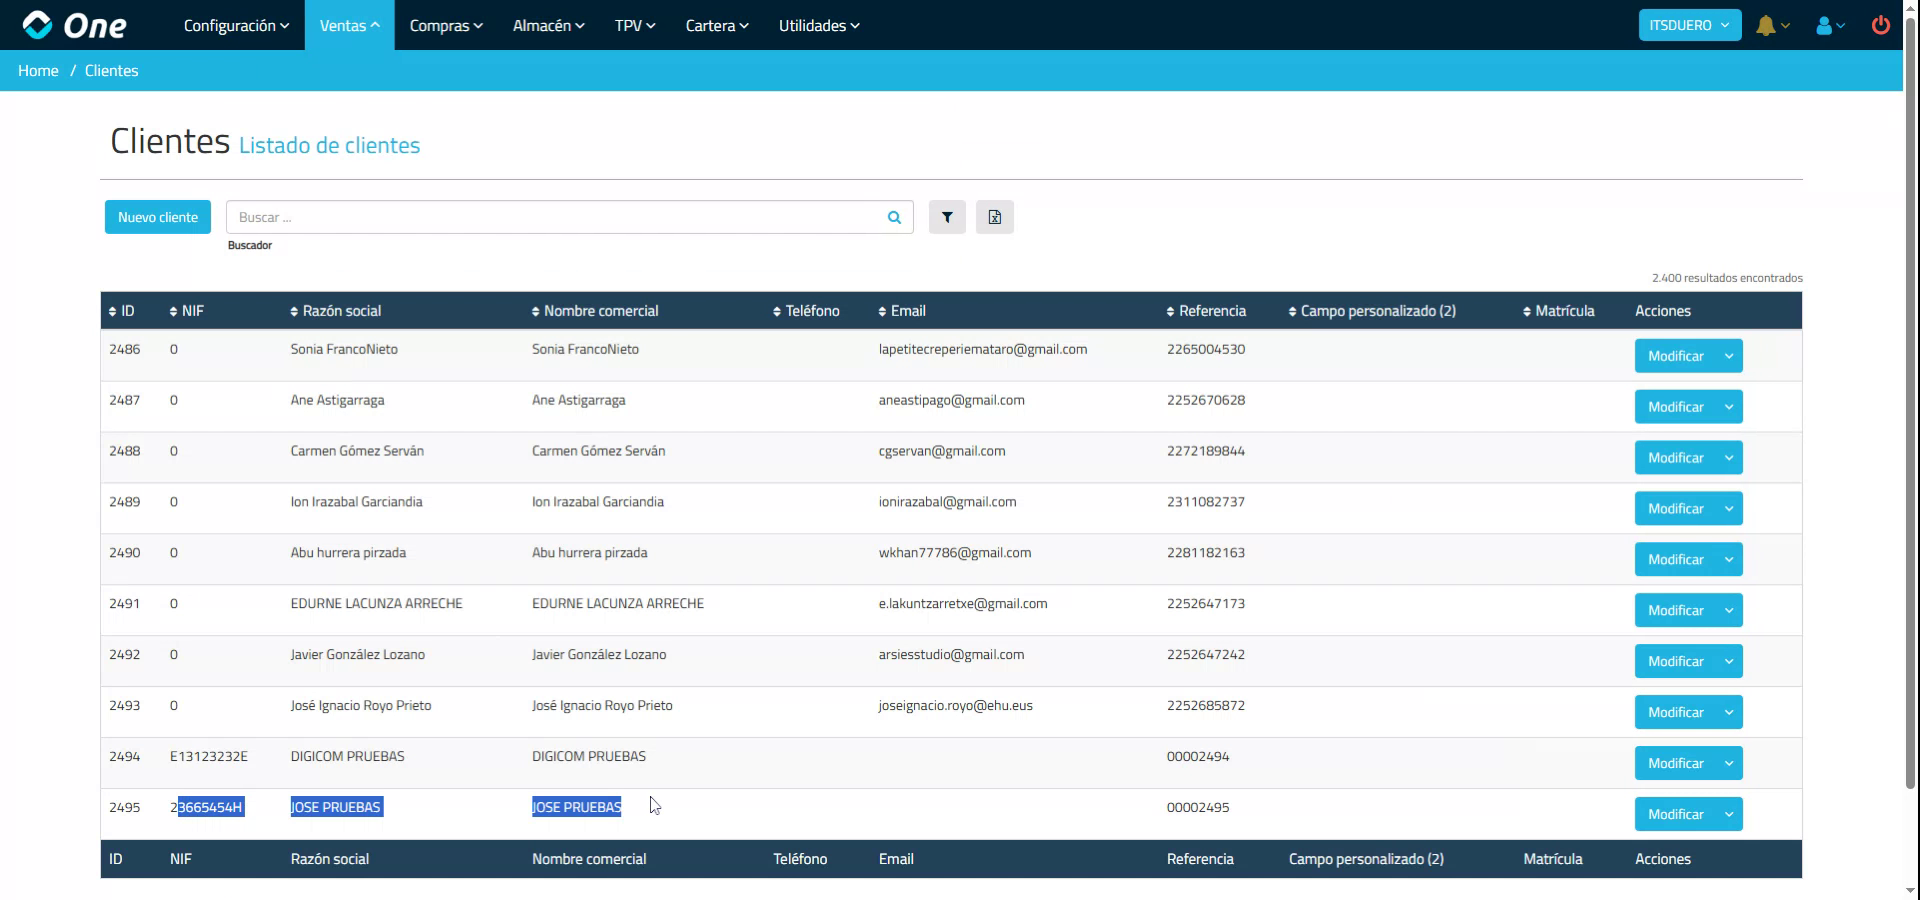This screenshot has height=900, width=1920.
Task: Click the red logout power icon
Action: [1881, 25]
